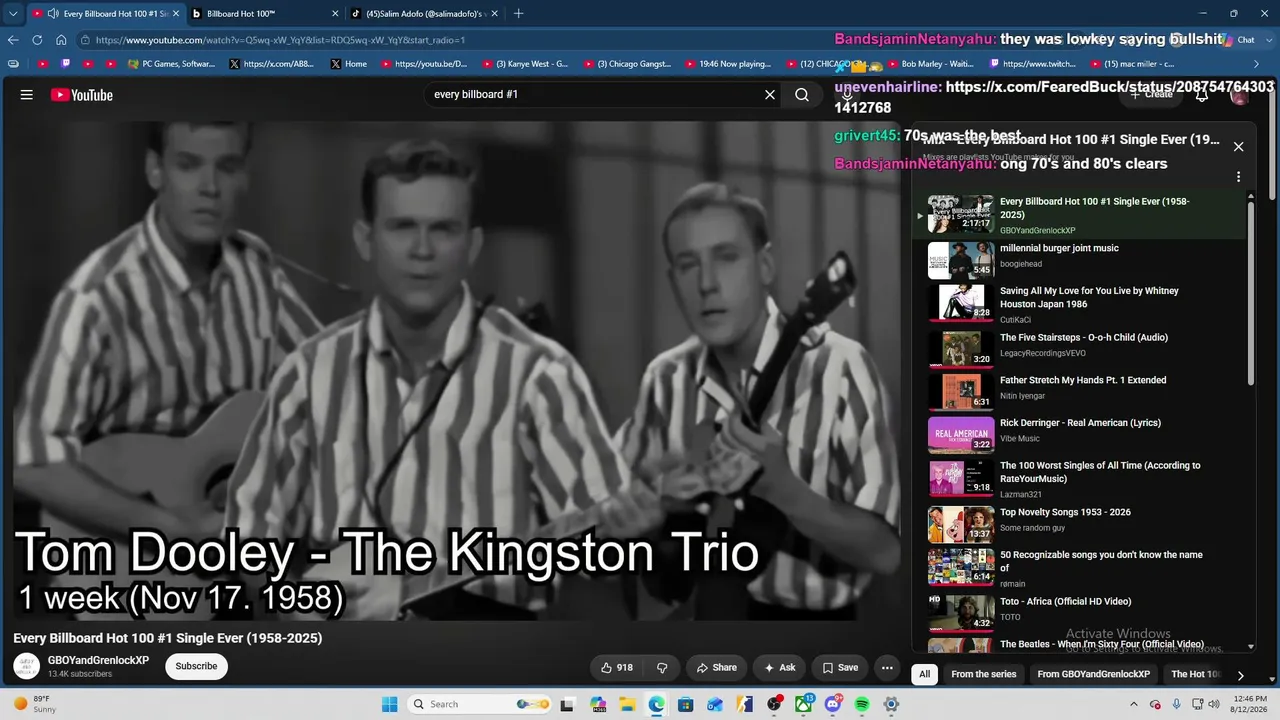Open Microsoft Edge from the taskbar

656,704
